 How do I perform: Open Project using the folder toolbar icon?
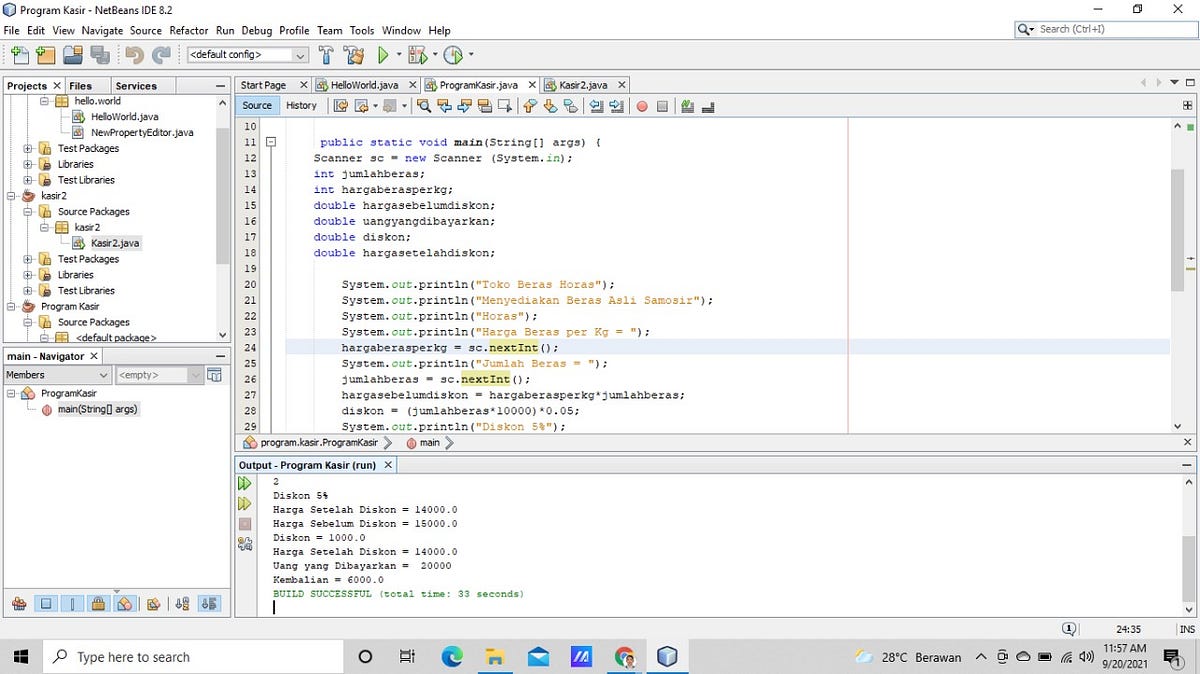(x=72, y=55)
